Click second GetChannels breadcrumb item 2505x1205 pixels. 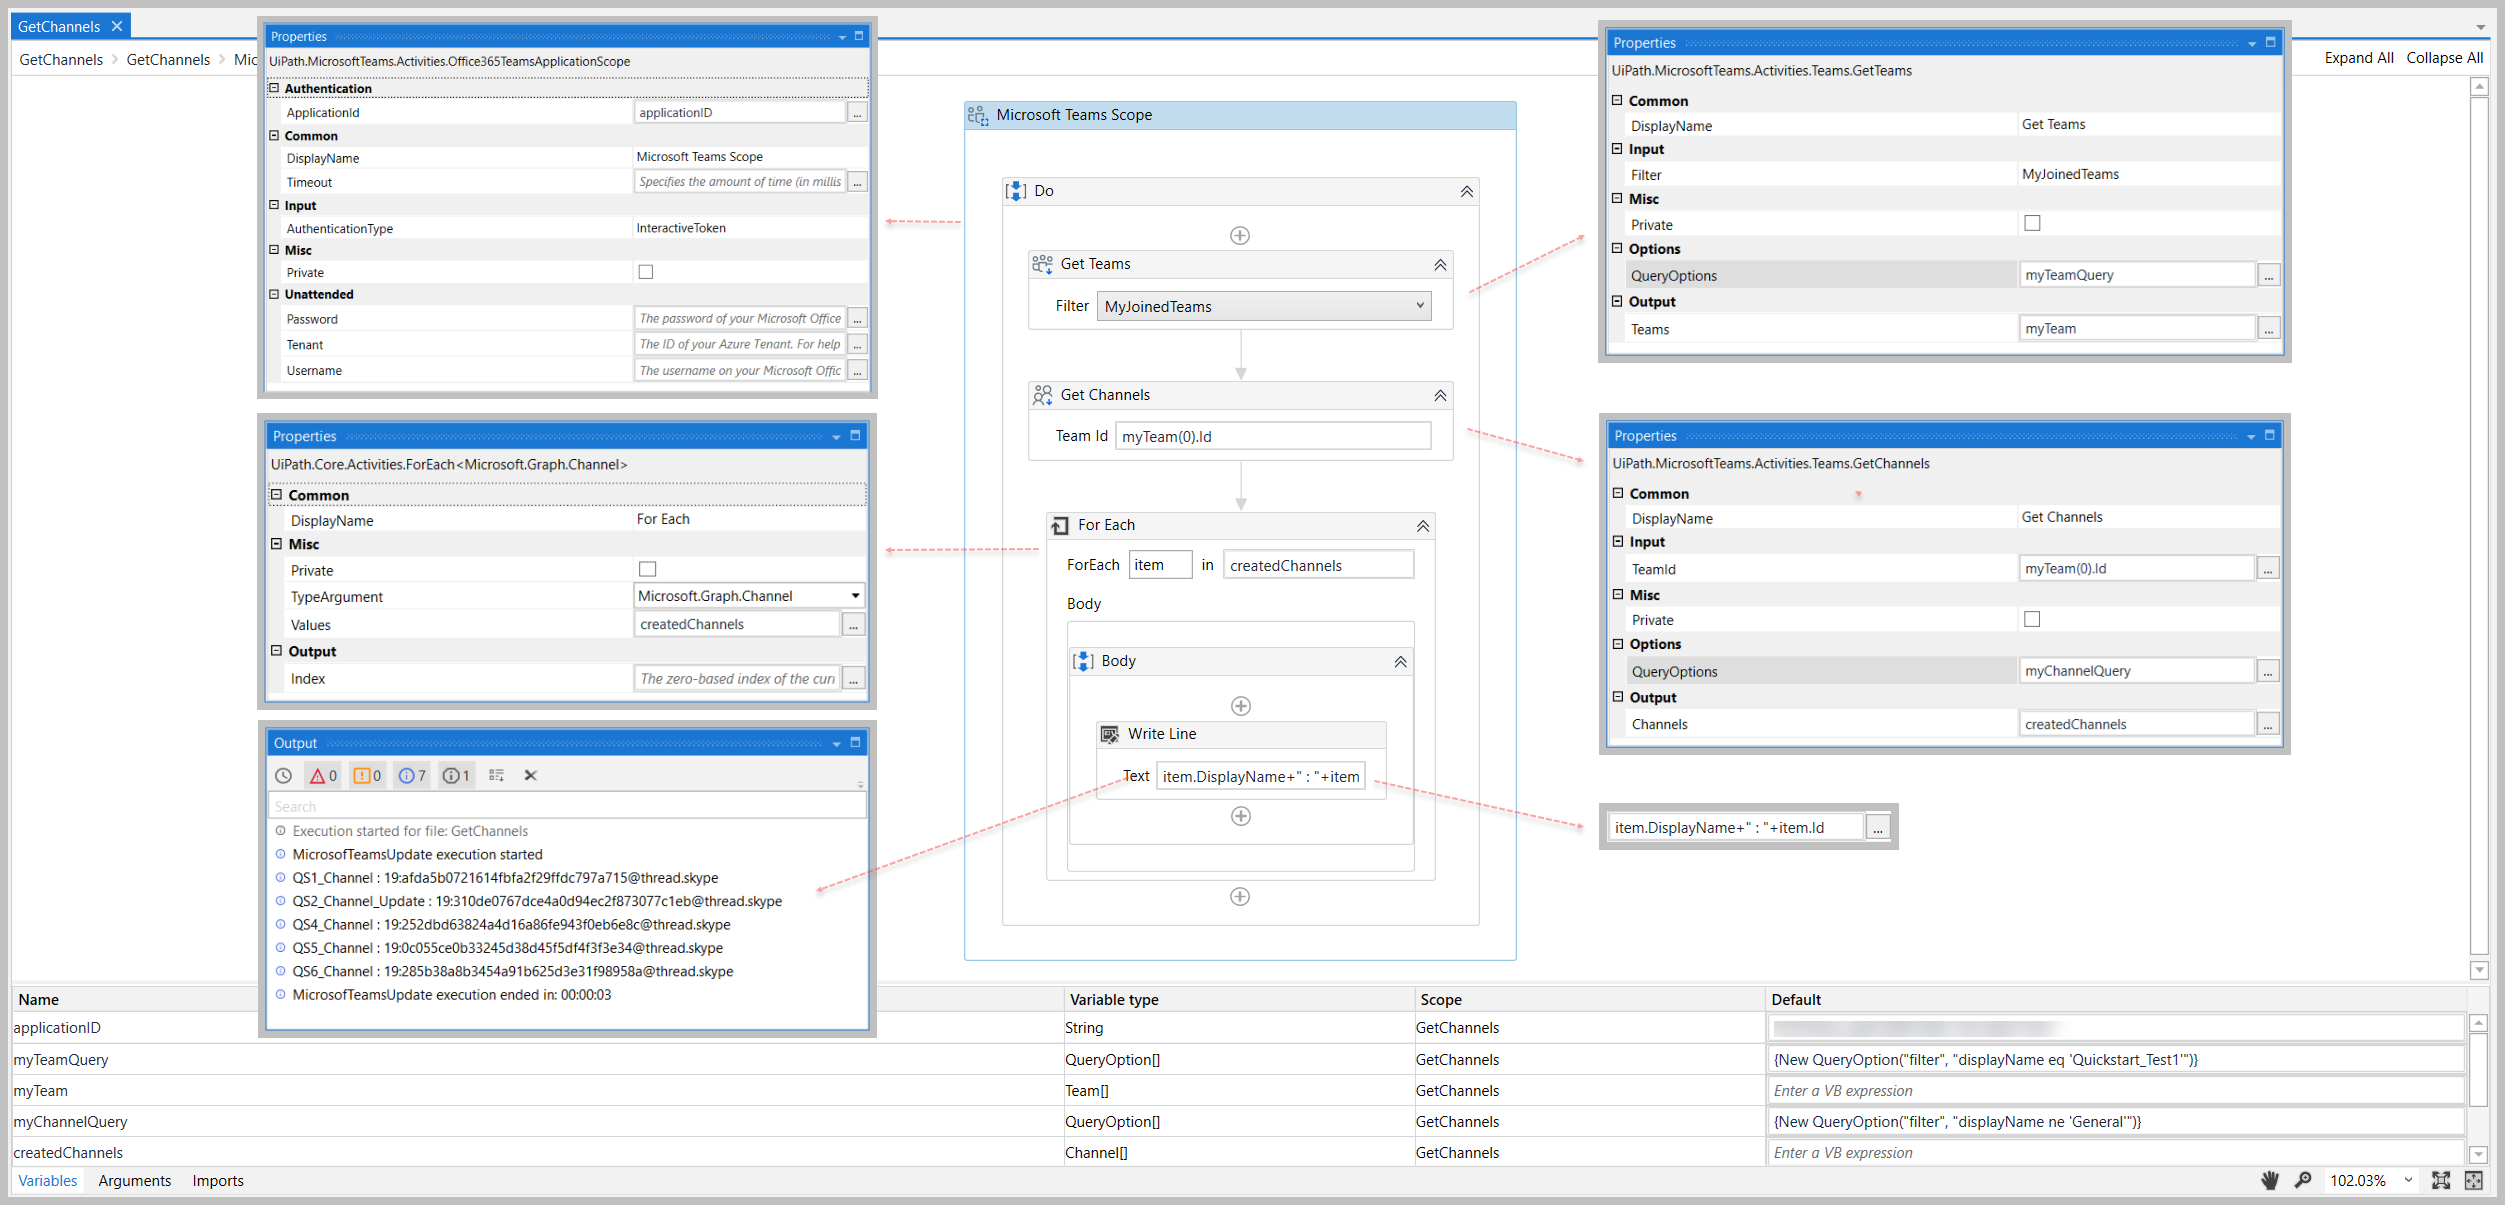tap(168, 60)
